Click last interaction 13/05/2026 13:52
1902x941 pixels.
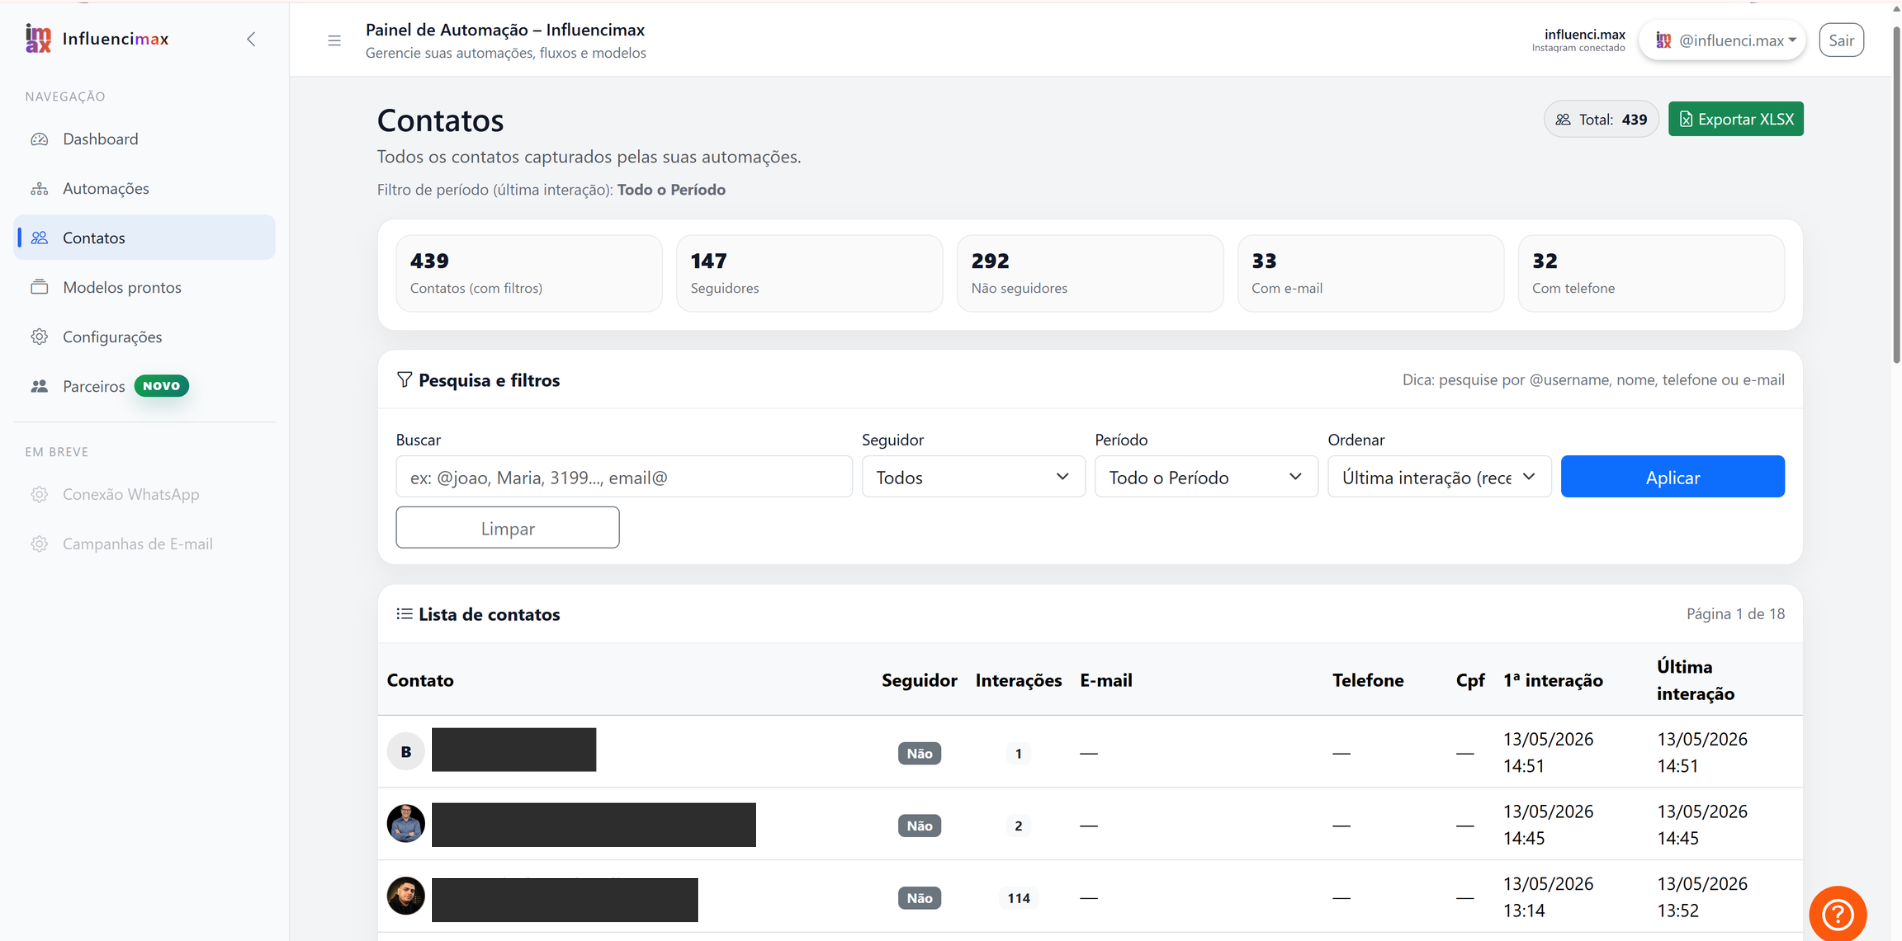click(1702, 897)
